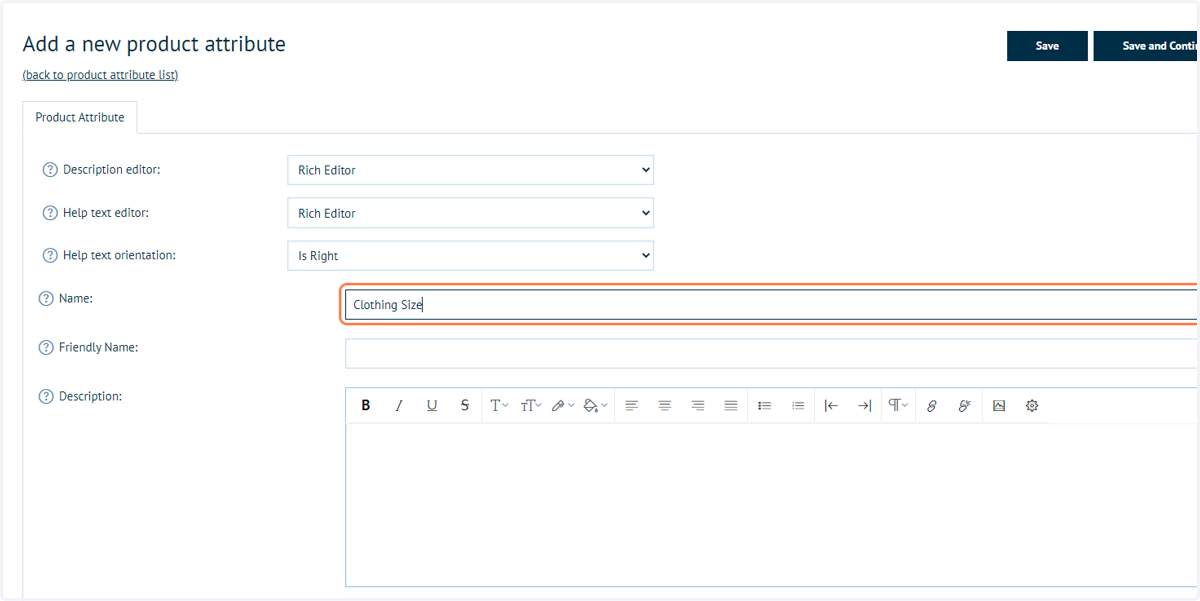Justify text in editor
This screenshot has height=601, width=1200.
tap(731, 406)
